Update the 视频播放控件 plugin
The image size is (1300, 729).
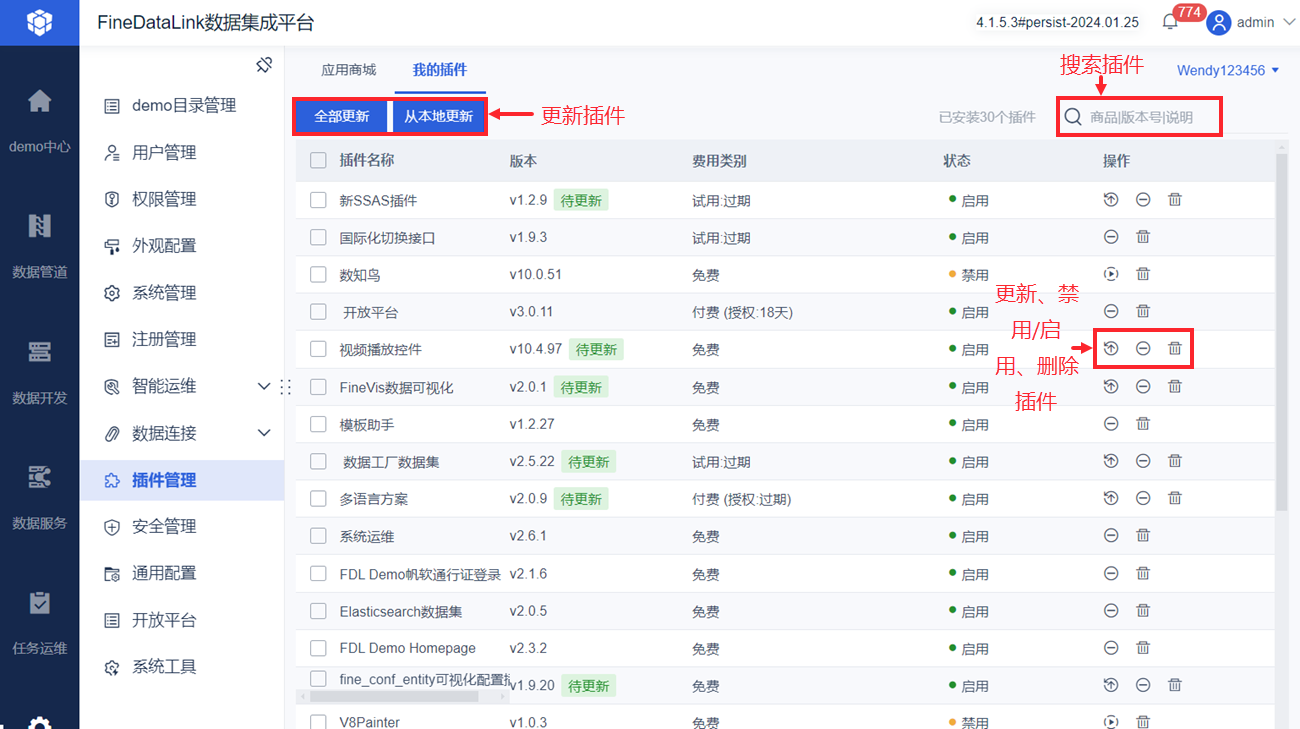point(1111,349)
